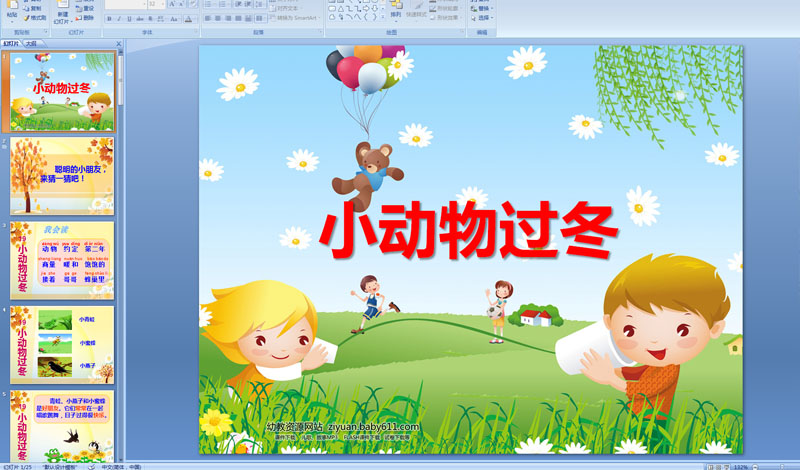800x470 pixels.
Task: Click the title text 小动物过冬 on slide
Action: point(468,231)
